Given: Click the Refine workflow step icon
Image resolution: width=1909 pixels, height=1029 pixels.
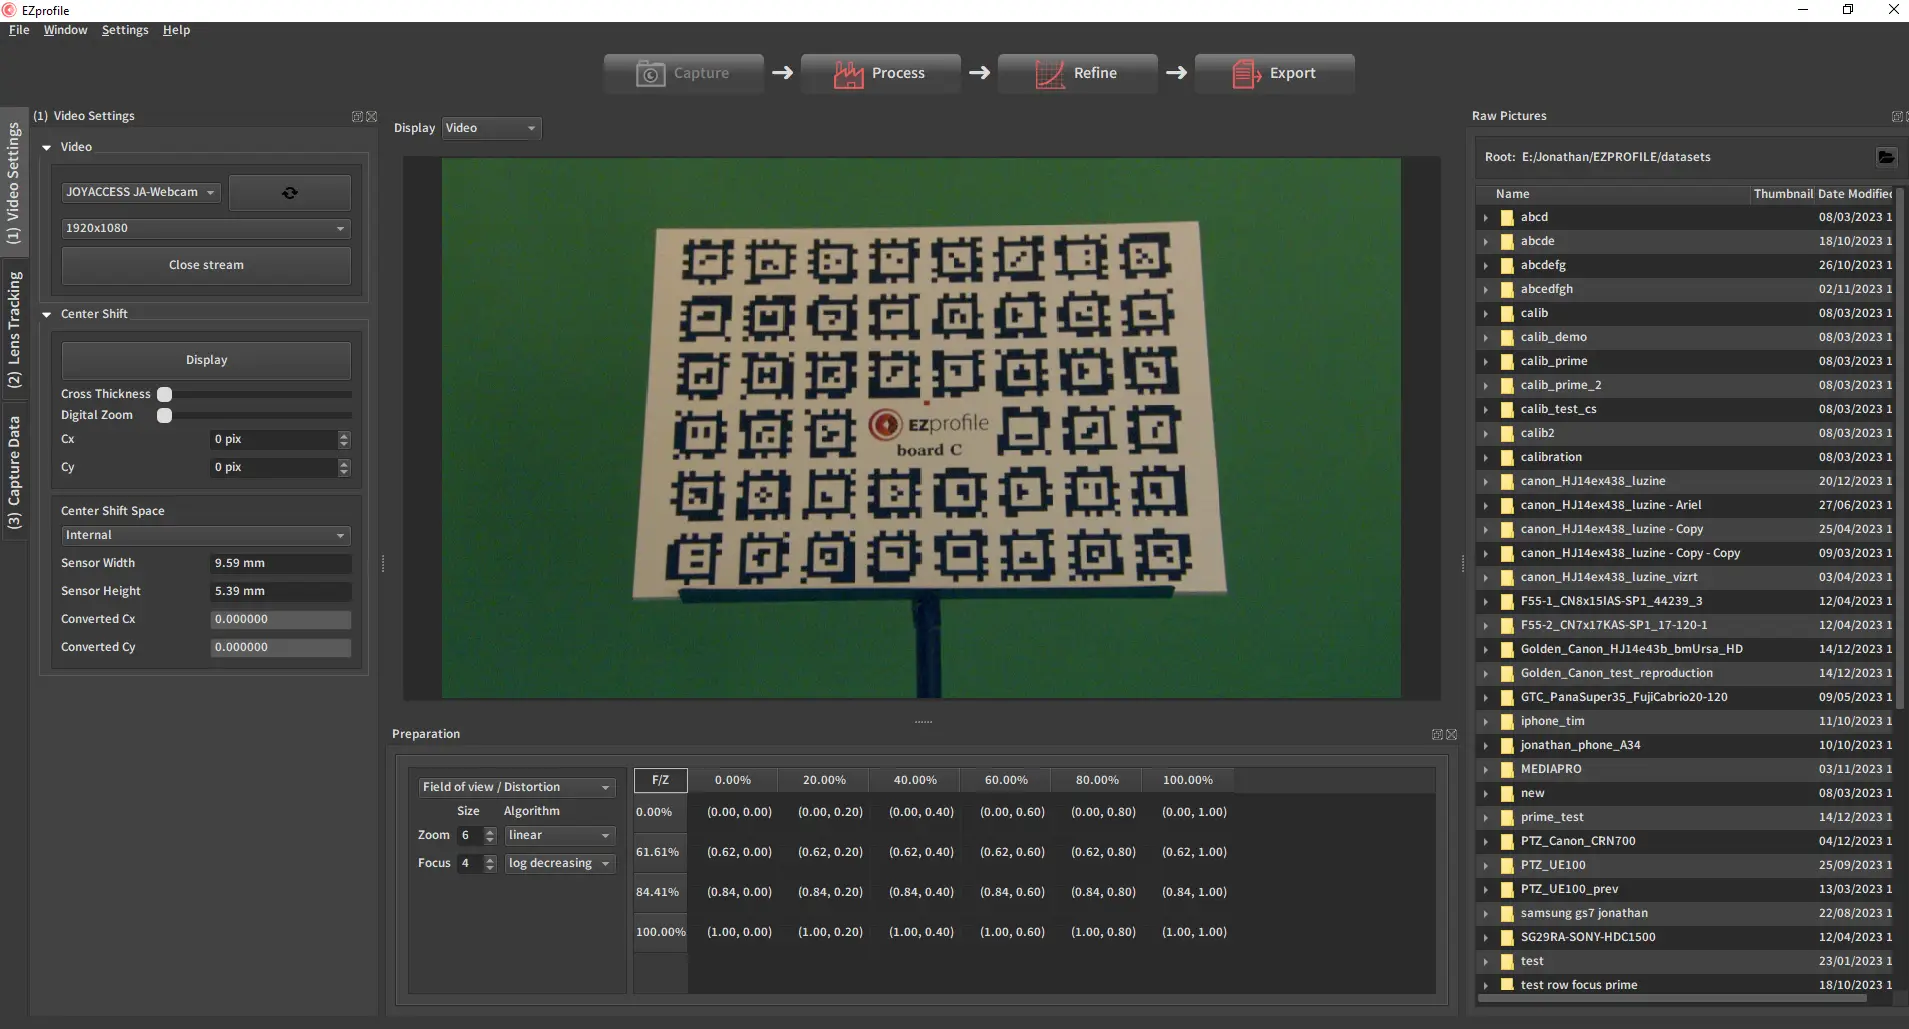Looking at the screenshot, I should point(1049,74).
